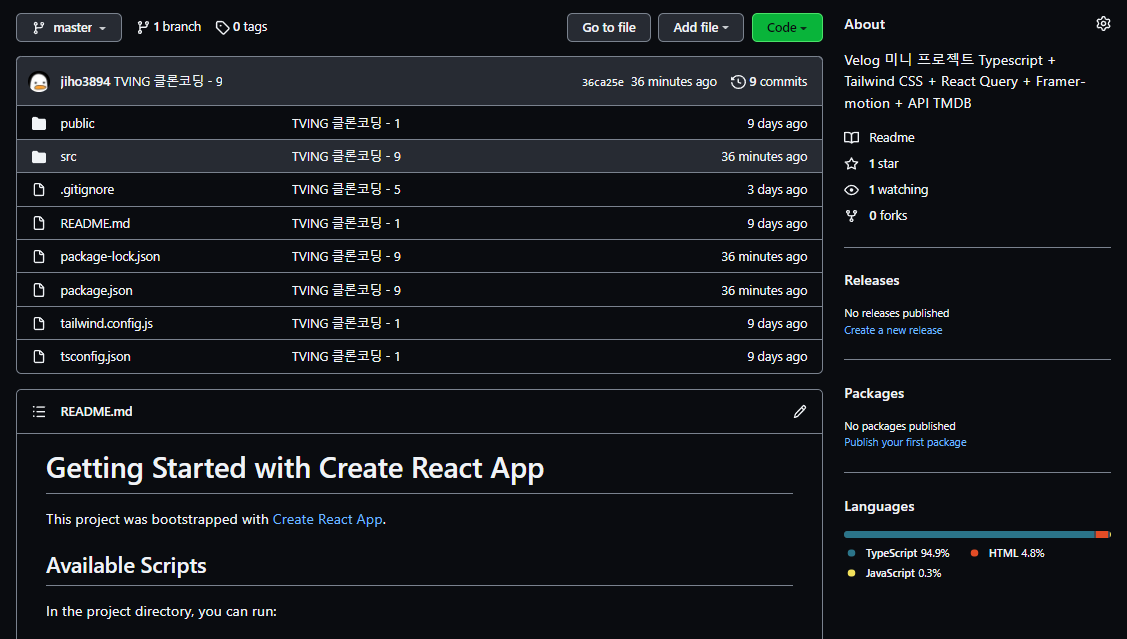
Task: Click the star icon beside 1 star
Action: pyautogui.click(x=852, y=164)
